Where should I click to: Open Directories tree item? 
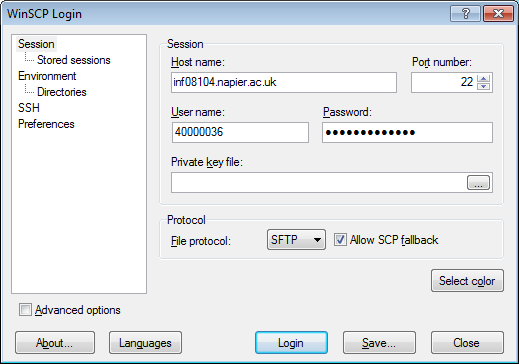coord(62,92)
